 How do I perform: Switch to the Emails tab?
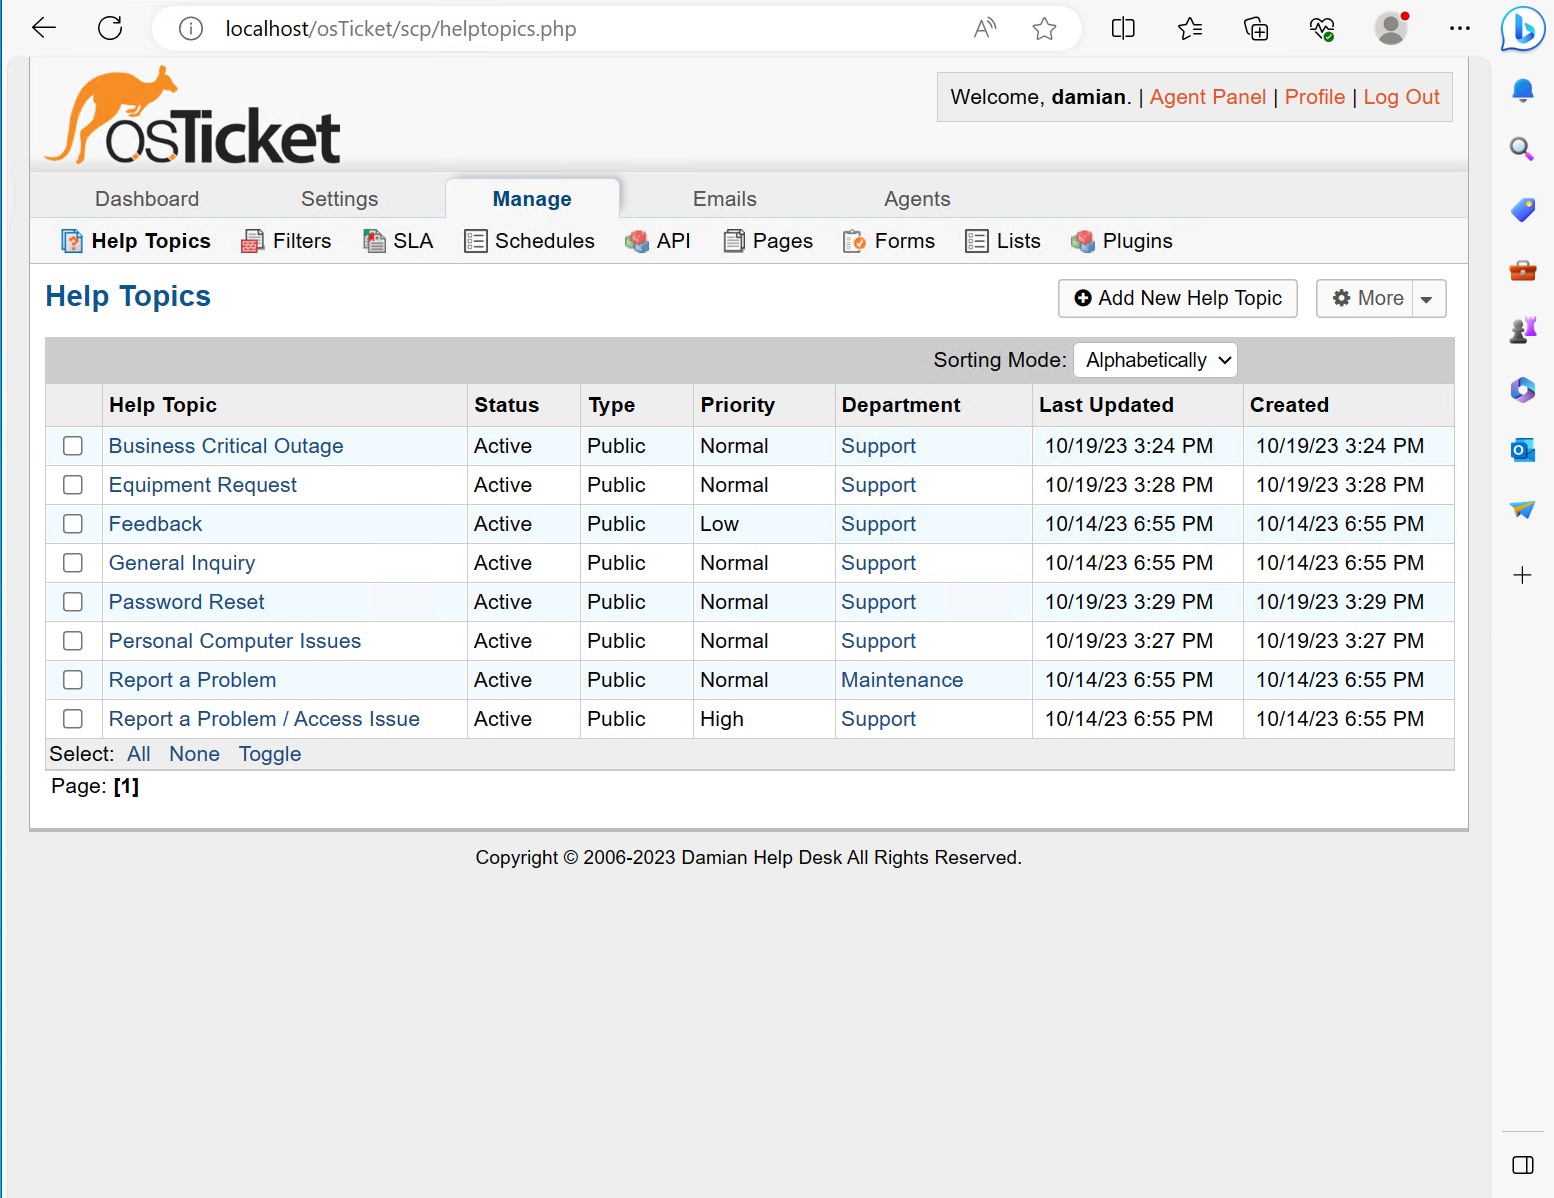pyautogui.click(x=724, y=198)
